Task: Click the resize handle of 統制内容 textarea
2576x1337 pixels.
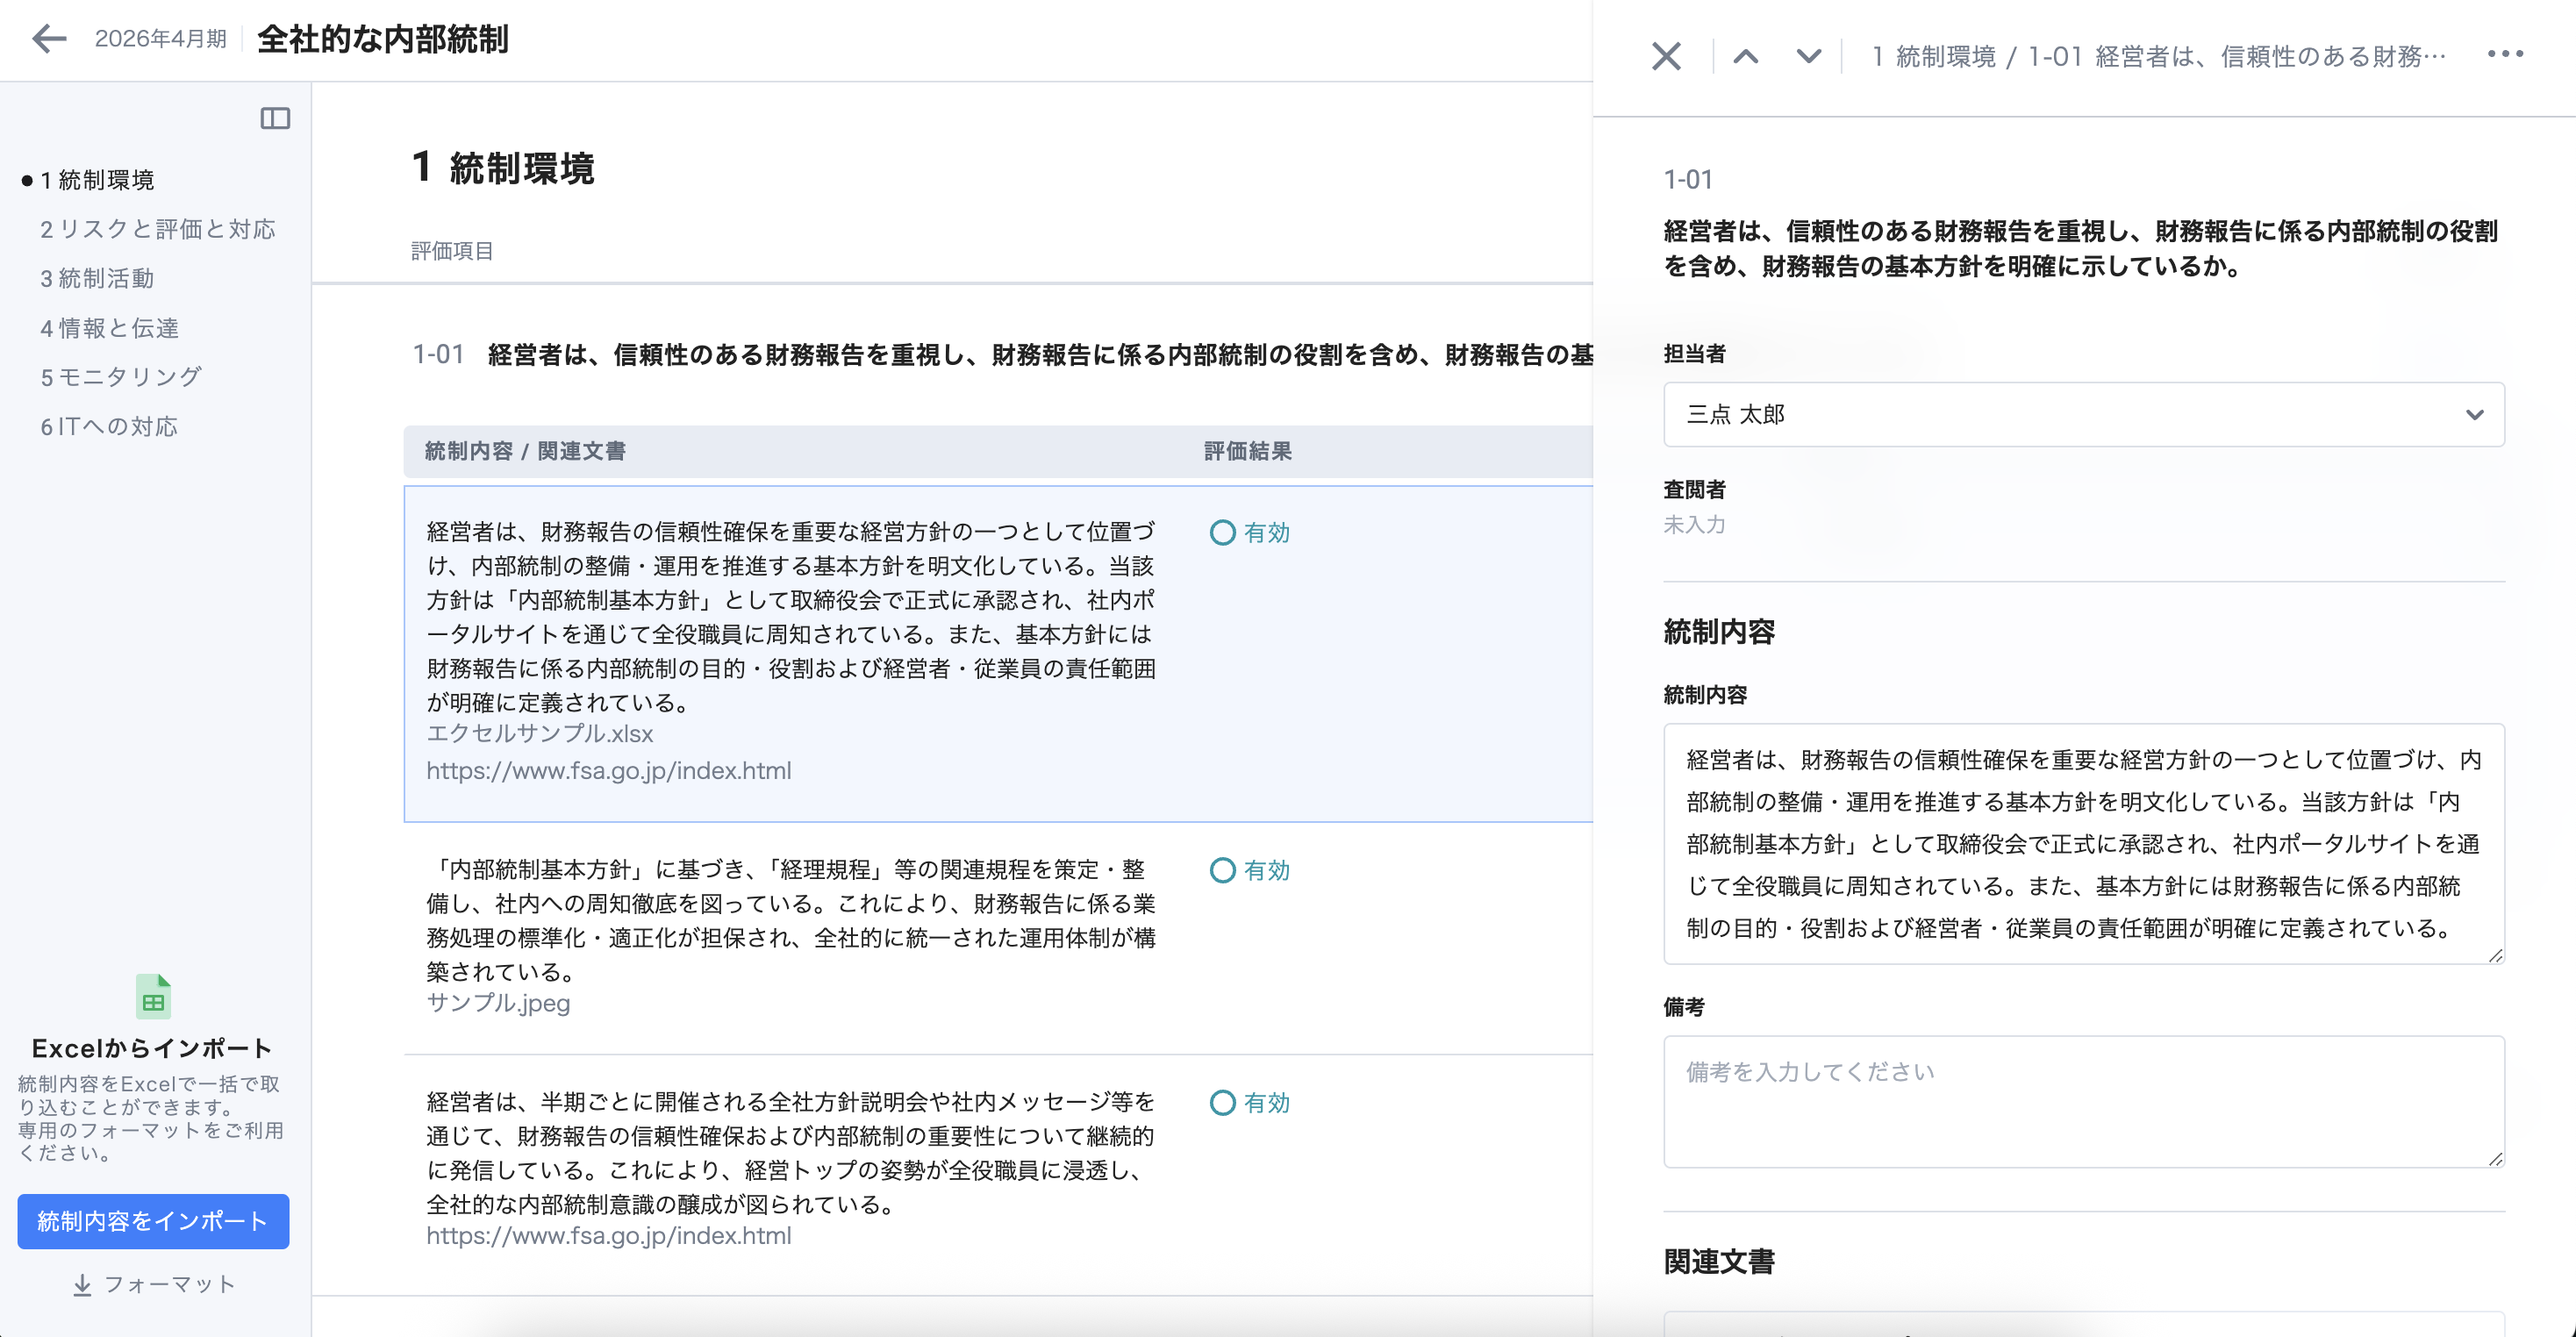Action: click(x=2495, y=955)
